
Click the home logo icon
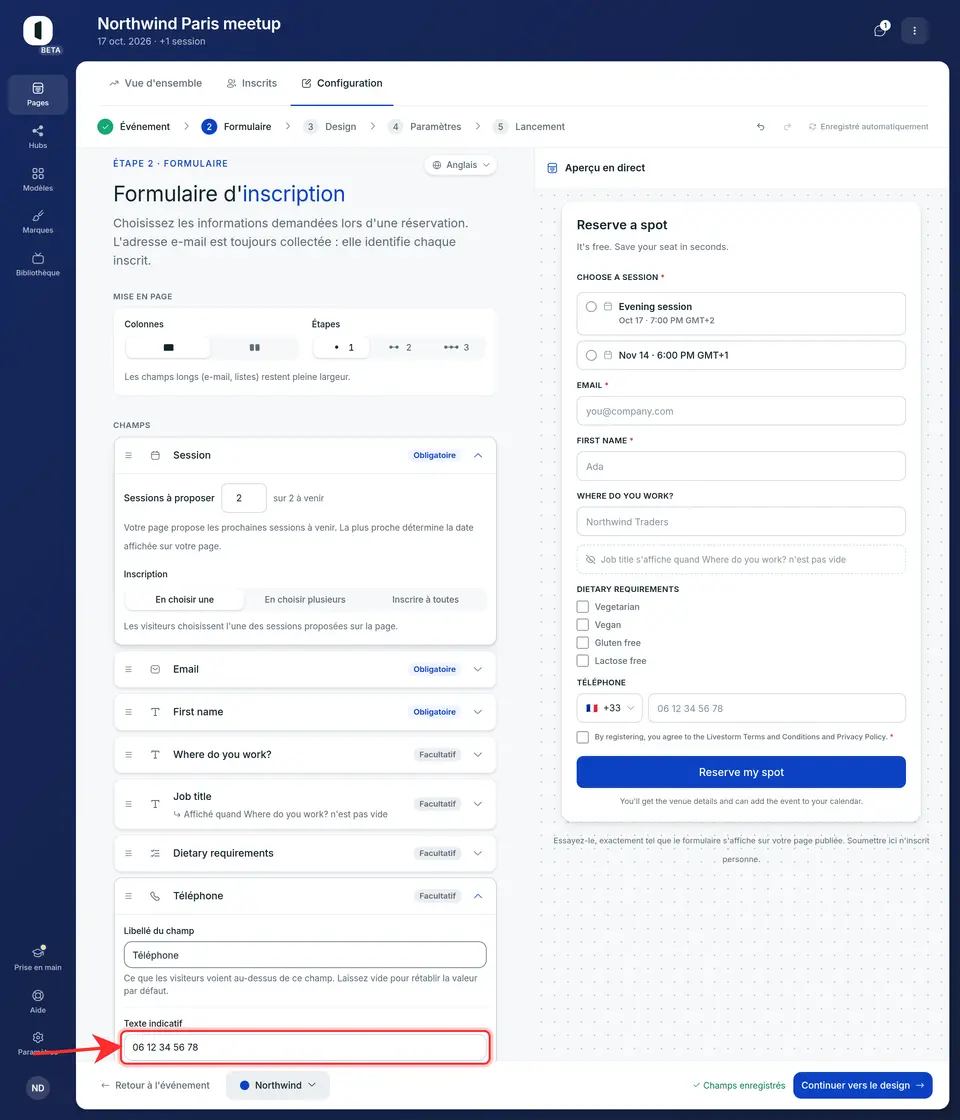38,31
